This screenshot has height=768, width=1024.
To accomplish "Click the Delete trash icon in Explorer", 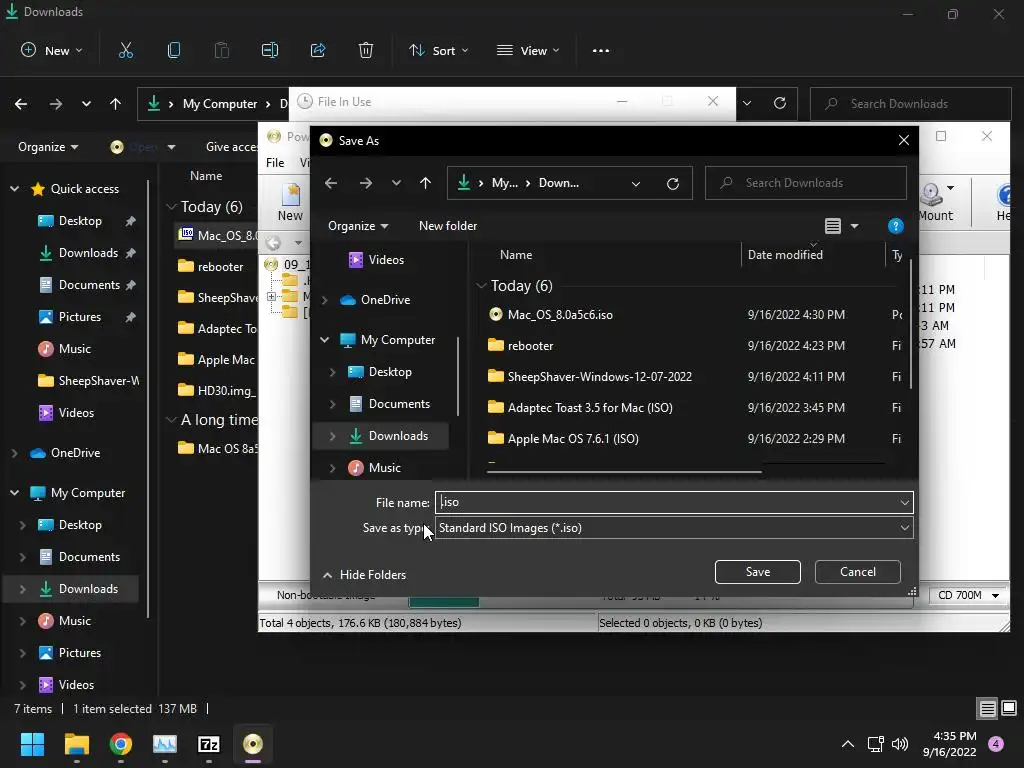I will 366,50.
